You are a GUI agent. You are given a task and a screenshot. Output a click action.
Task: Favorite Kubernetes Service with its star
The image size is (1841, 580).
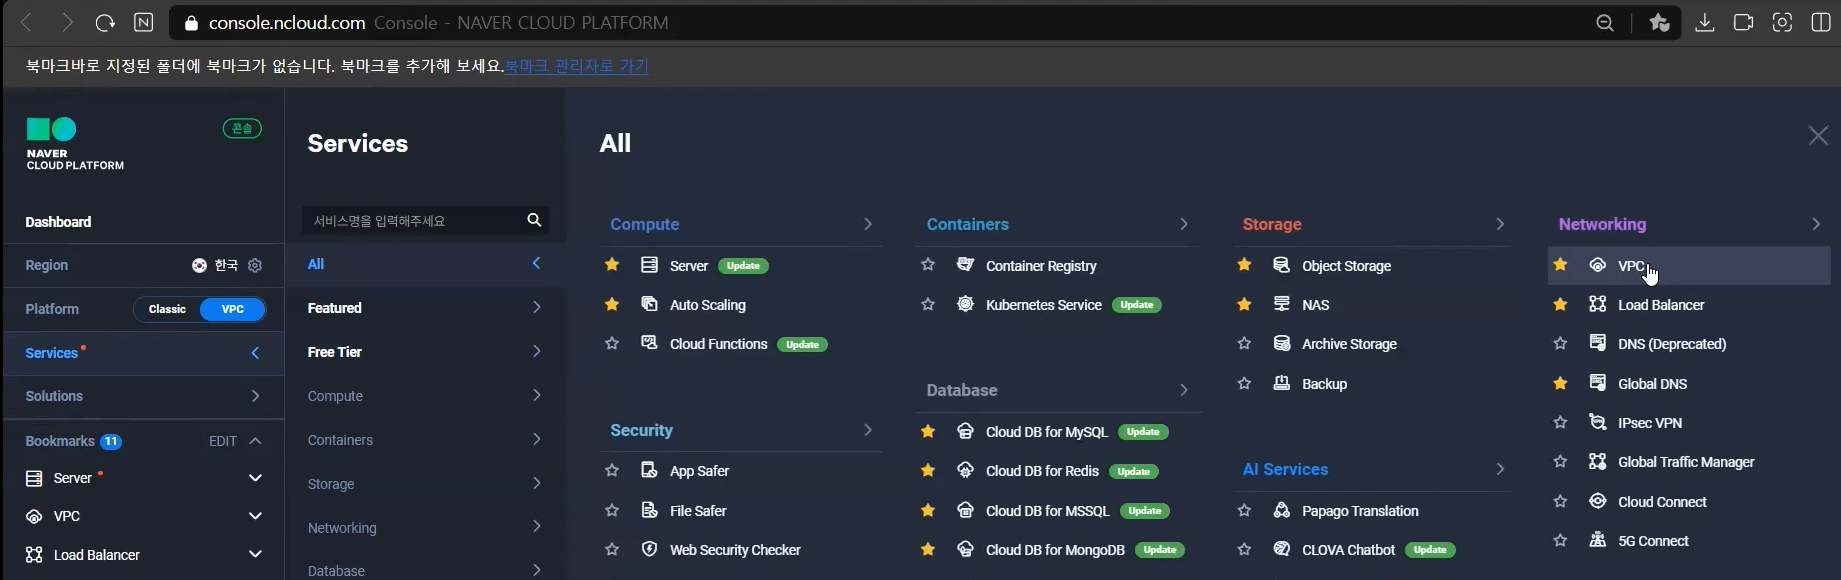[x=928, y=304]
